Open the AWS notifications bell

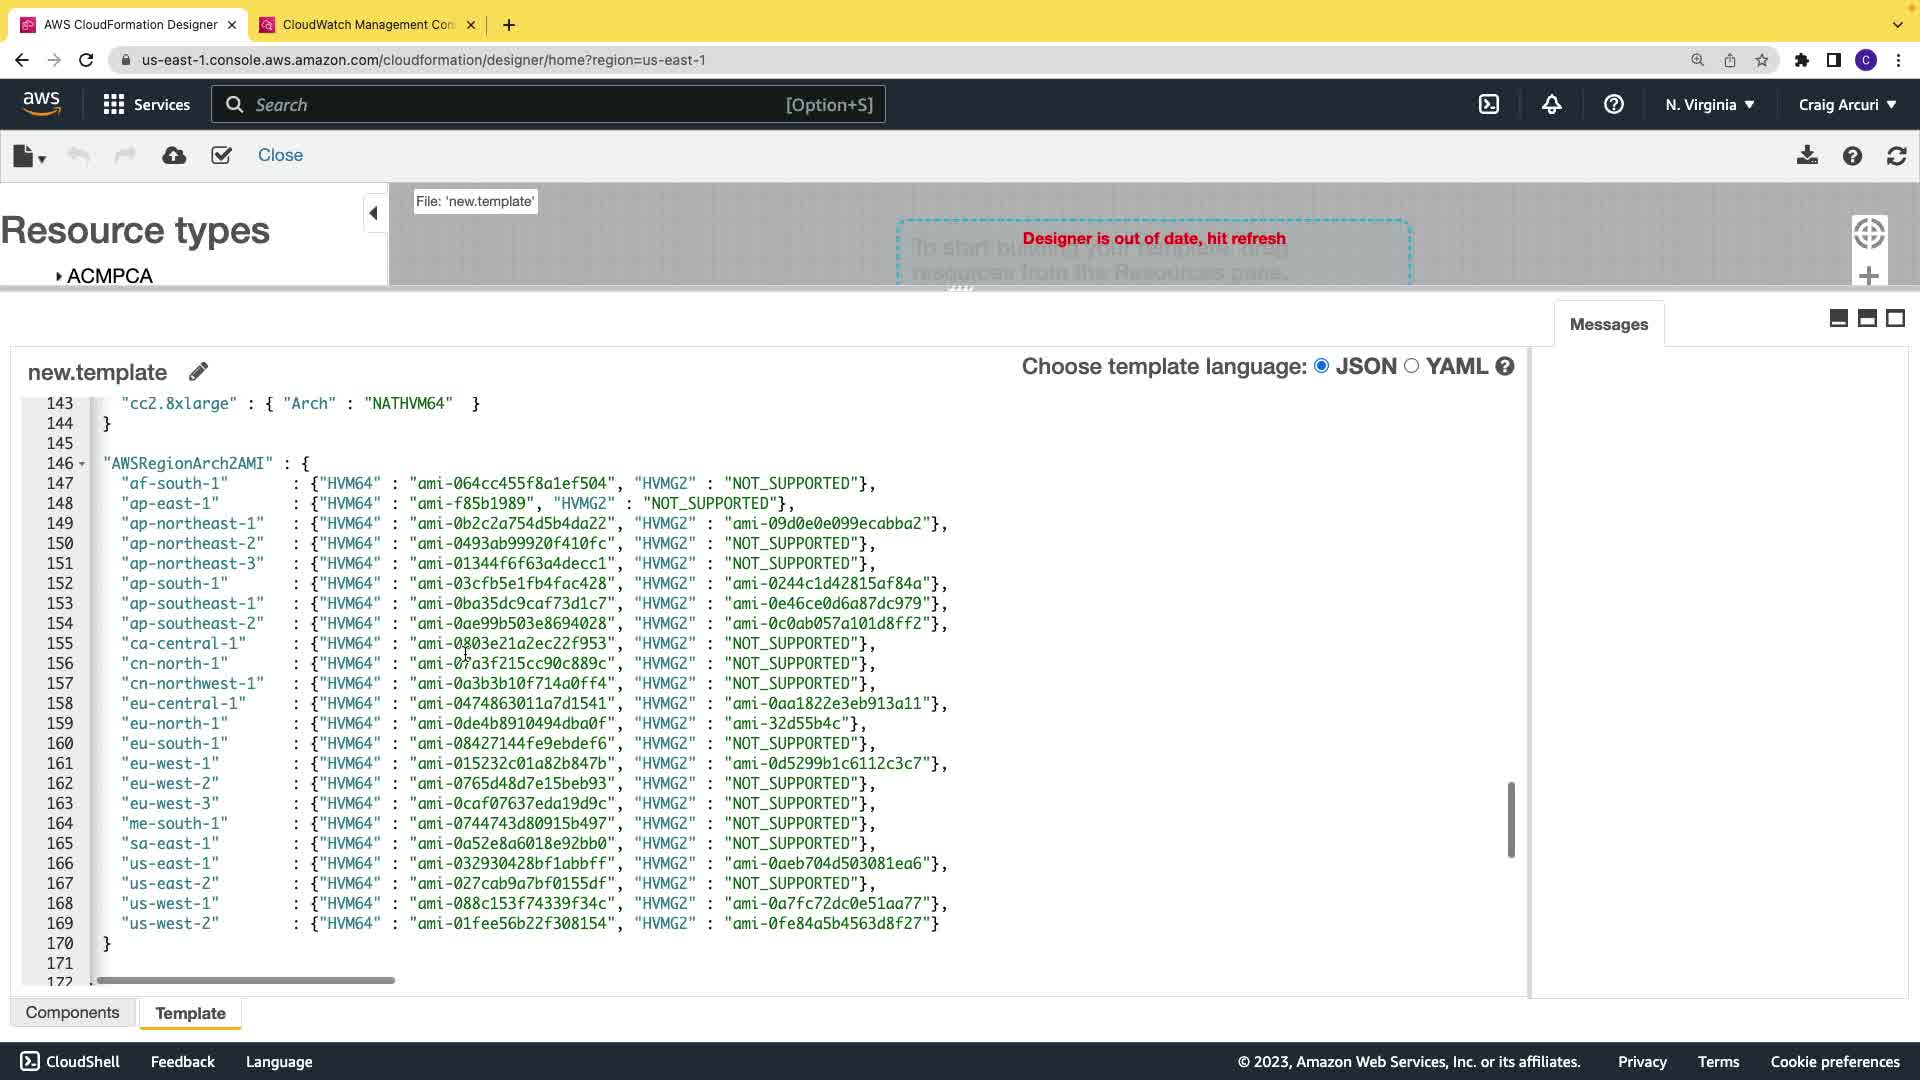click(1551, 104)
